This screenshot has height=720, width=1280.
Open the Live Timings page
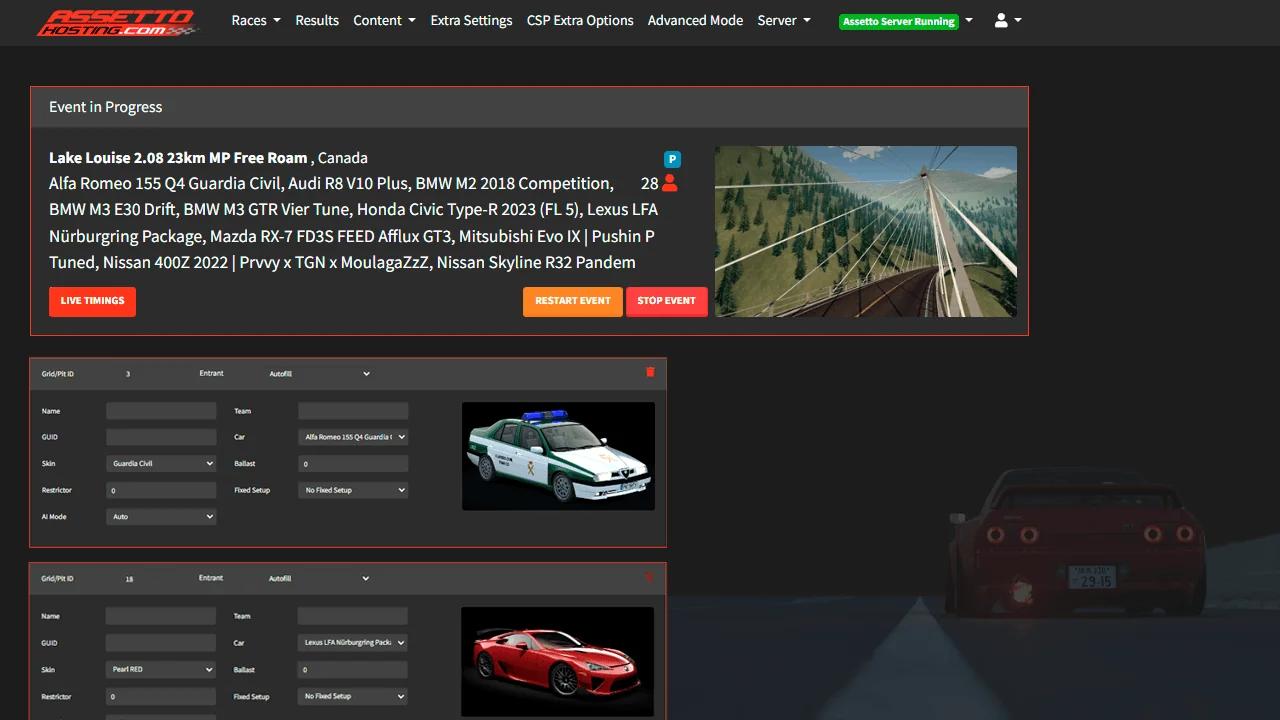pos(92,301)
